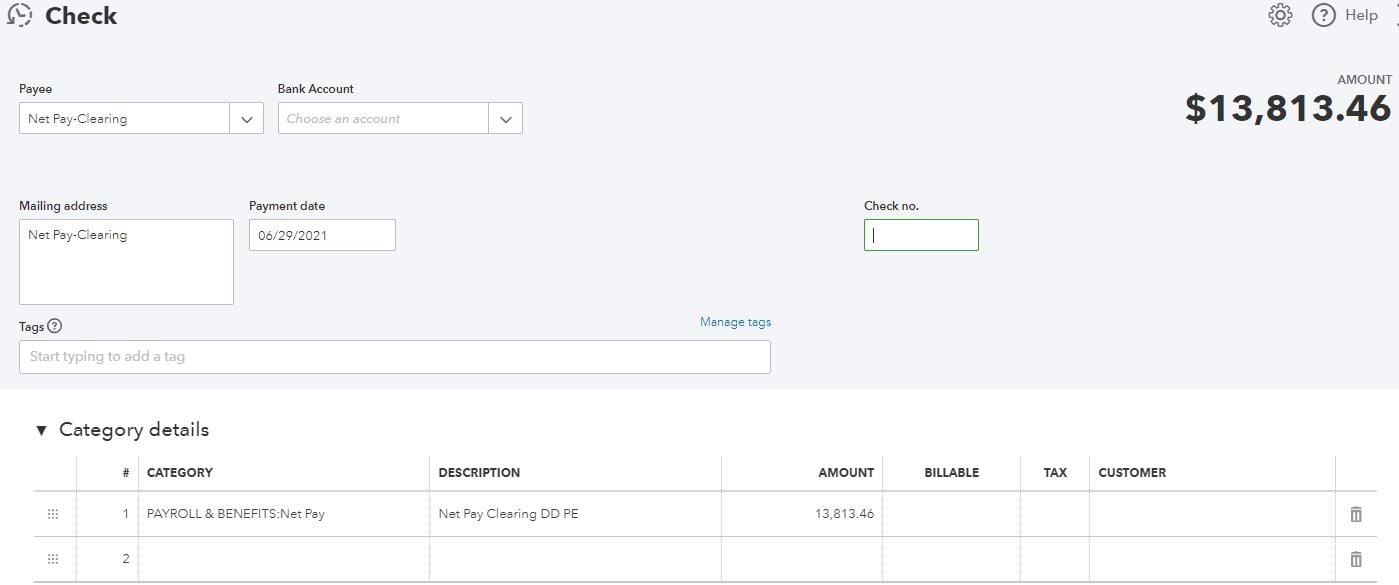
Task: Click the drag handle on line 2
Action: click(x=52, y=558)
